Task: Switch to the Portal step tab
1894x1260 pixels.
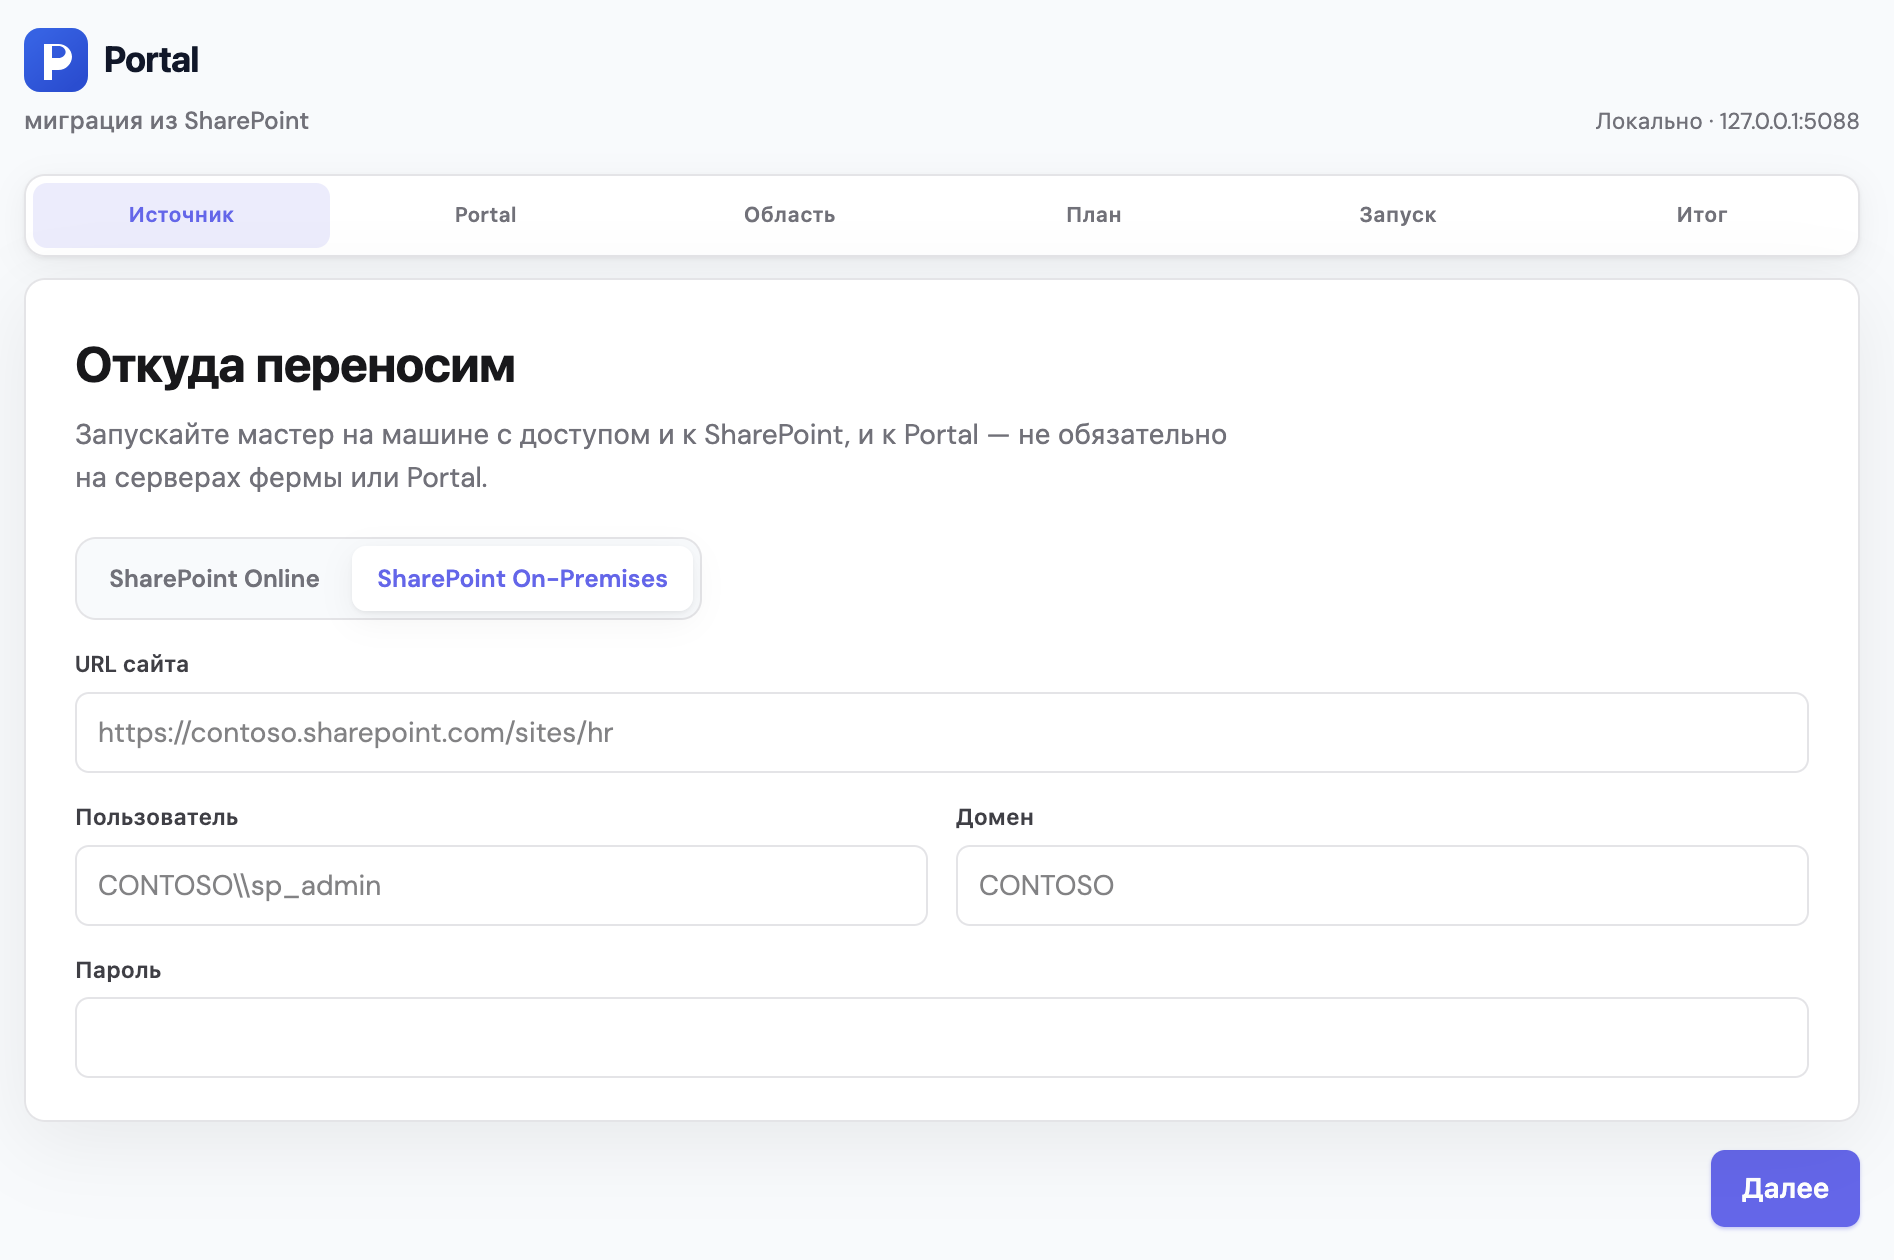Action: (485, 215)
